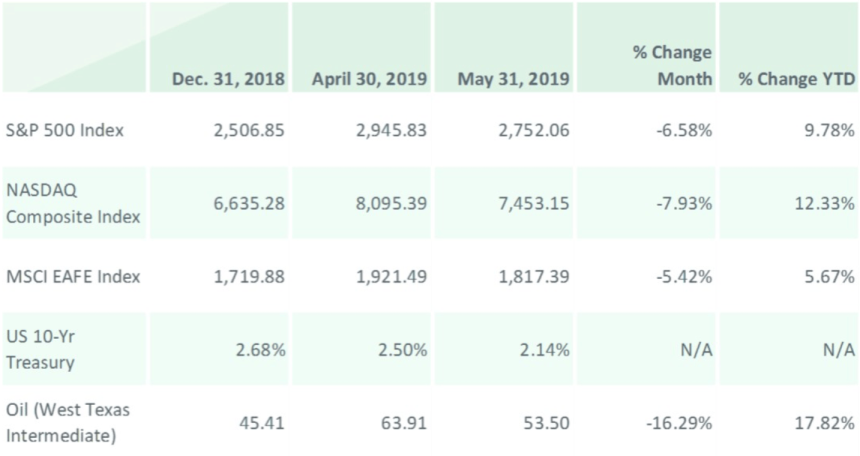Select the MSCI EAFE Index row label

72,275
